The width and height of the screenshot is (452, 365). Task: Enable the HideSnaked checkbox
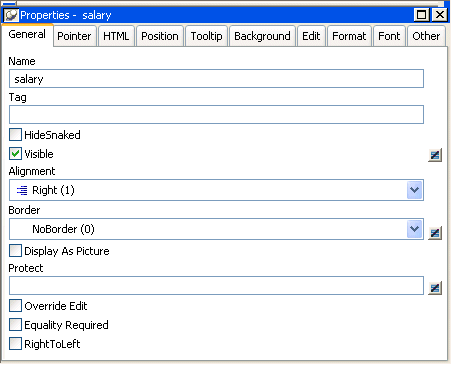pyautogui.click(x=15, y=135)
